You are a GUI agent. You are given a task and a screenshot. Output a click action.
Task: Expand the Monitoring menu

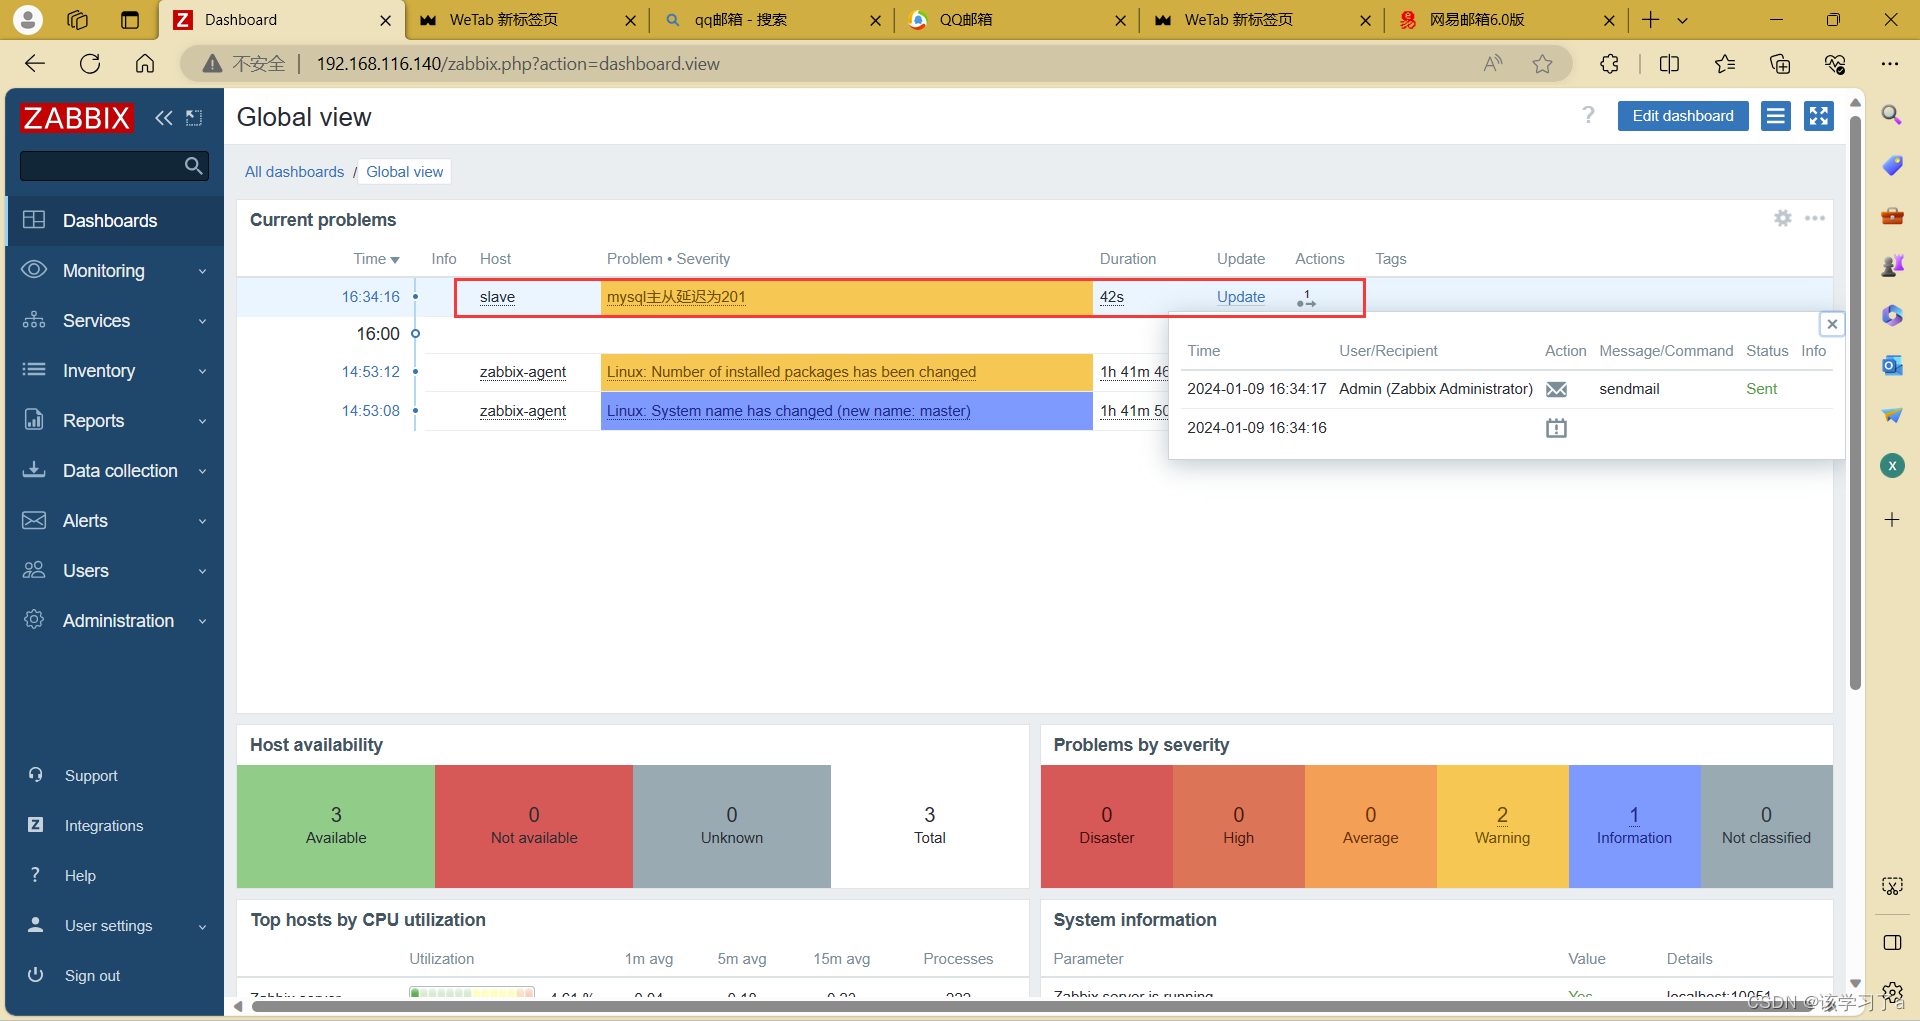coord(115,270)
